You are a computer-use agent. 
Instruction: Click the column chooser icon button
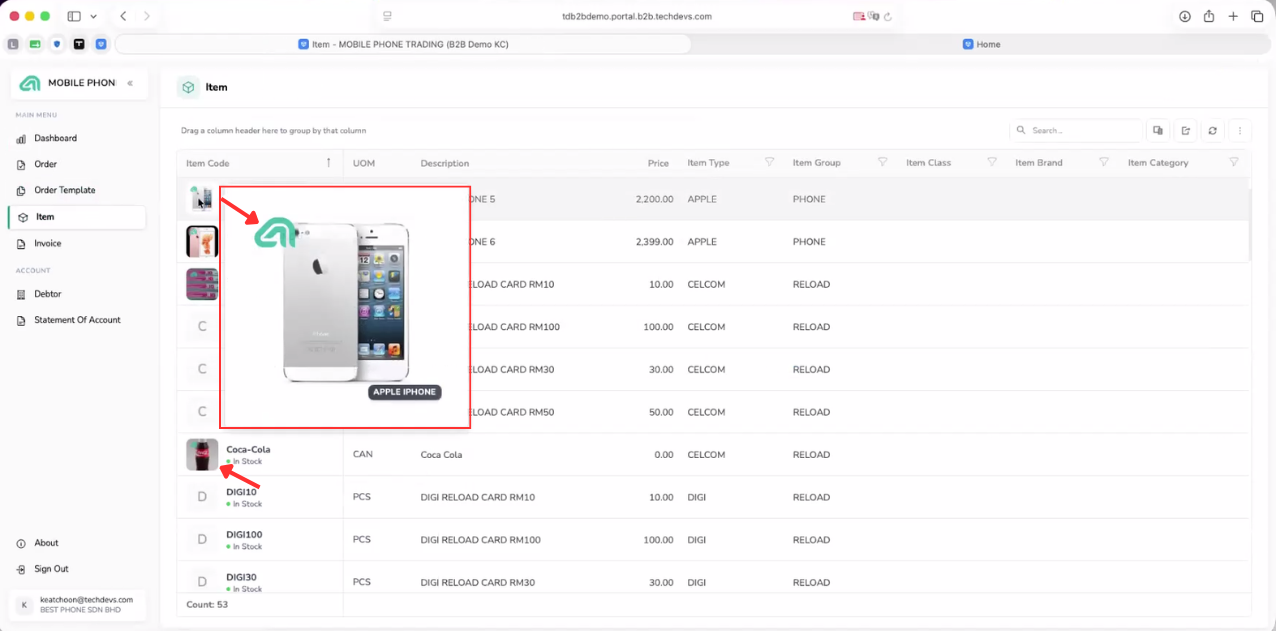tap(1158, 130)
